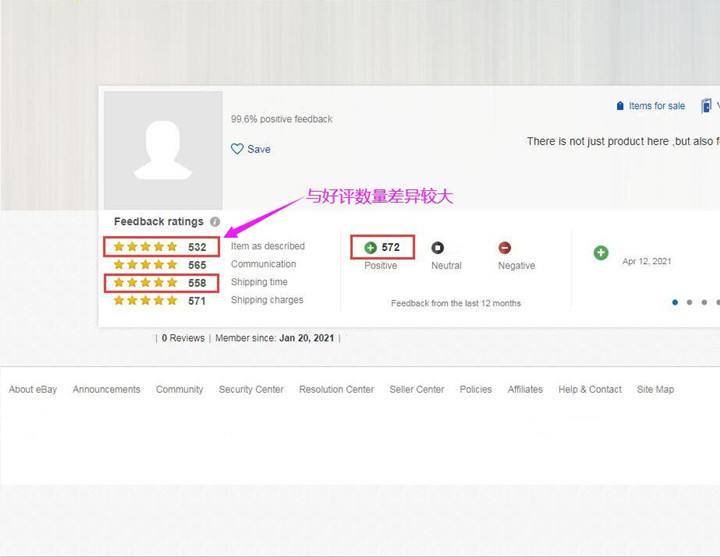The width and height of the screenshot is (720, 557).
Task: Click the Save seller link
Action: tap(259, 149)
